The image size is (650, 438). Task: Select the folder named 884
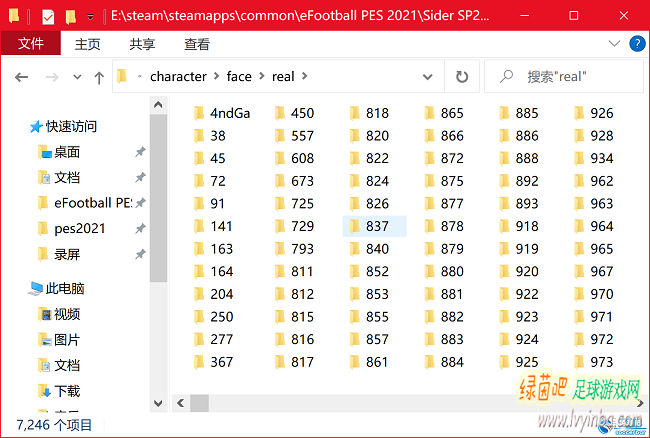(x=444, y=362)
